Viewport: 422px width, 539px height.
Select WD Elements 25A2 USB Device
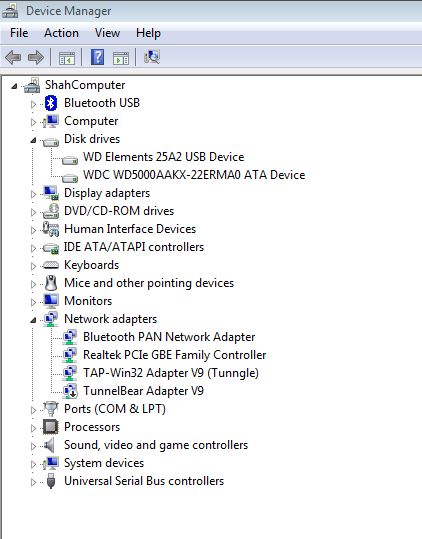pyautogui.click(x=164, y=157)
